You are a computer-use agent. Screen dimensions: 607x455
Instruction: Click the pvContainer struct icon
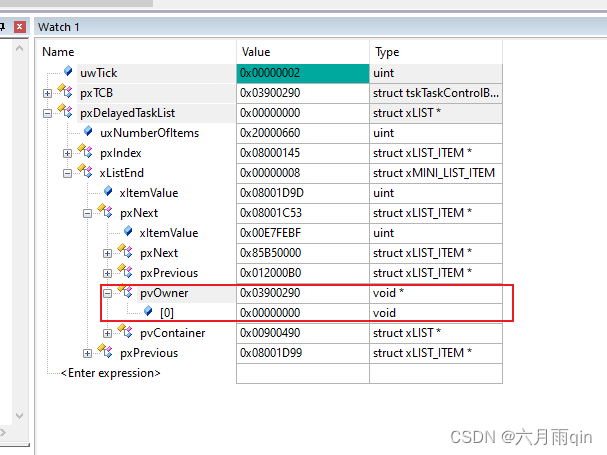point(126,333)
